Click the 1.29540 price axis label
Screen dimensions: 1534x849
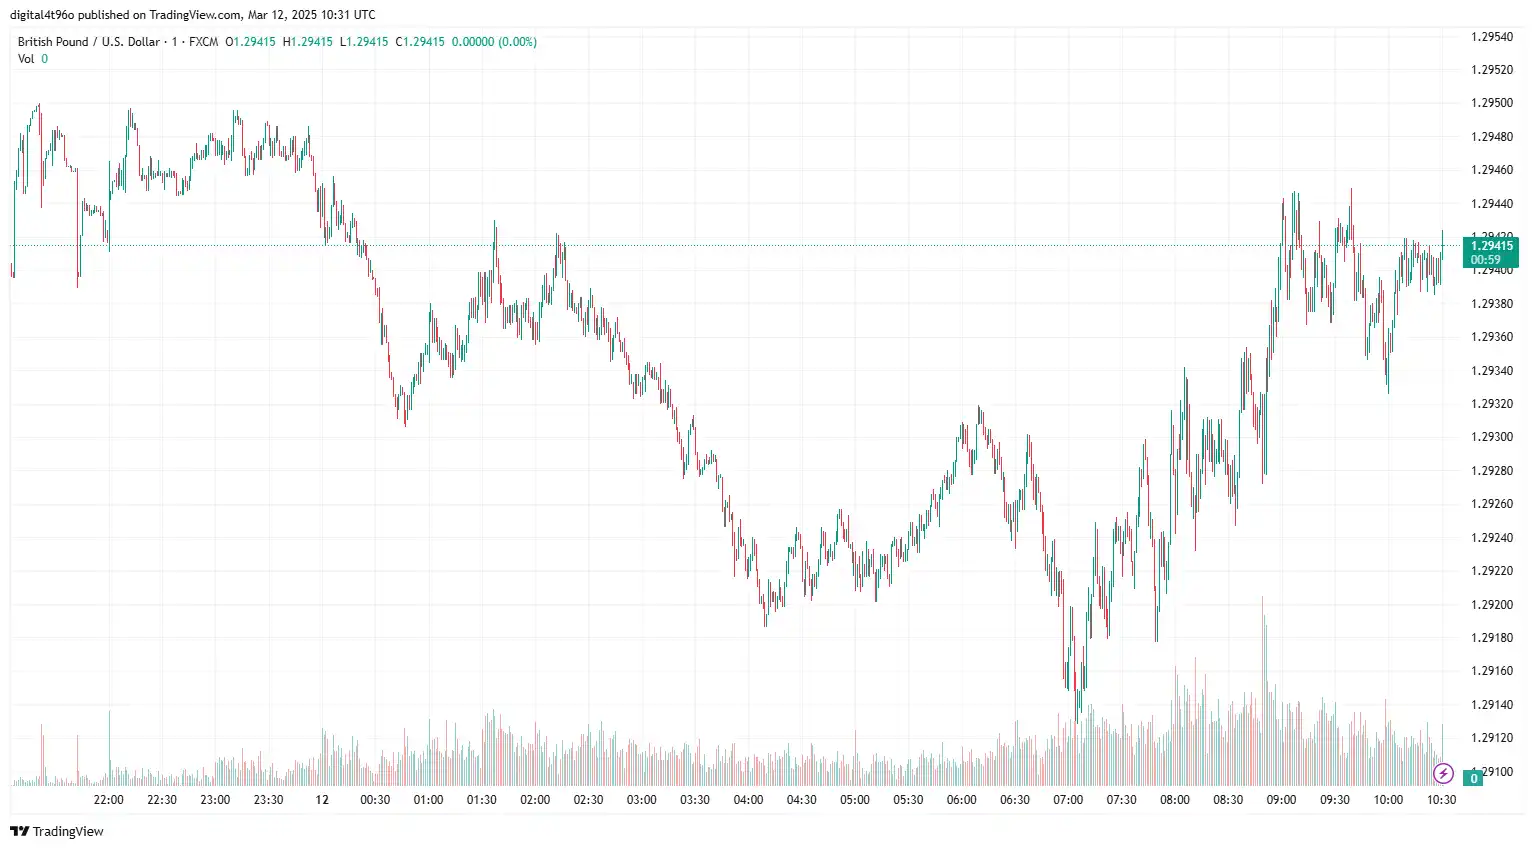point(1492,37)
